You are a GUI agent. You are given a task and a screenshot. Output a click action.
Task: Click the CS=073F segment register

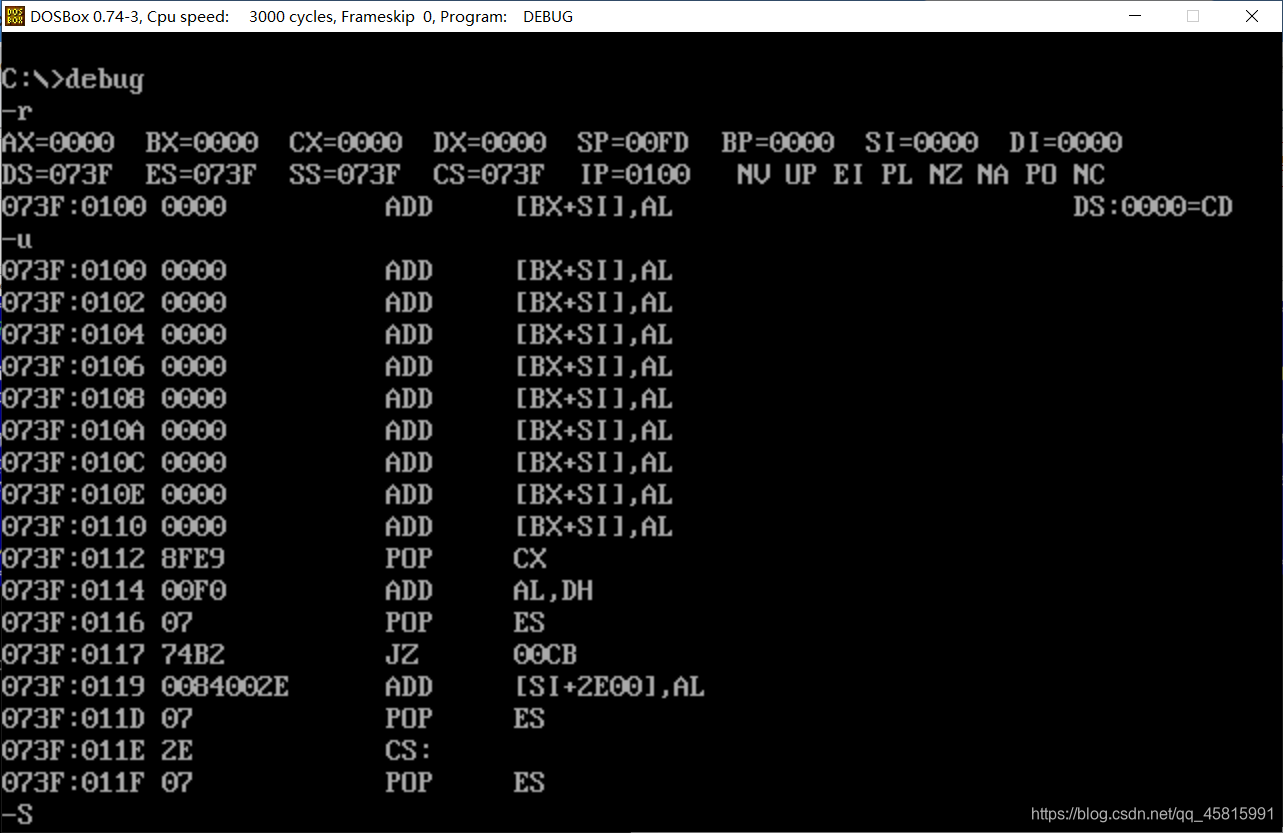point(489,174)
